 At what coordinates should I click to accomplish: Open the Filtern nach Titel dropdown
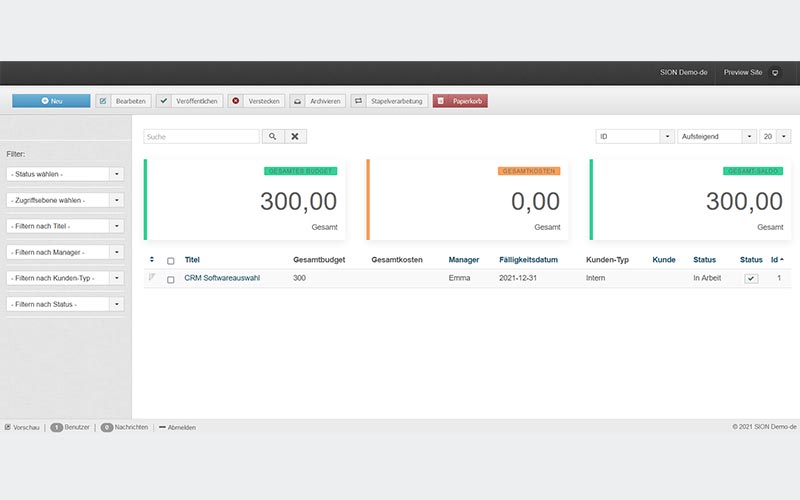tap(65, 226)
